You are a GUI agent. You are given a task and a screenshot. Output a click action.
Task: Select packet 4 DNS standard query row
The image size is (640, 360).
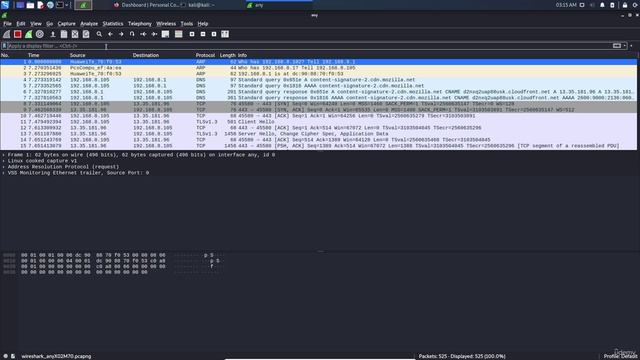pos(318,80)
